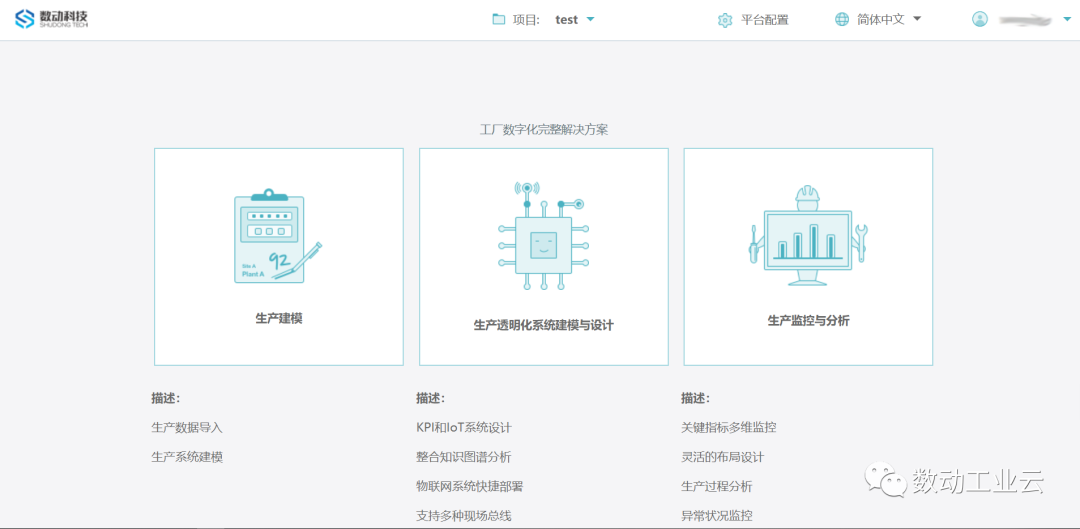Open the test project dropdown arrow
Image resolution: width=1080 pixels, height=529 pixels.
click(590, 19)
